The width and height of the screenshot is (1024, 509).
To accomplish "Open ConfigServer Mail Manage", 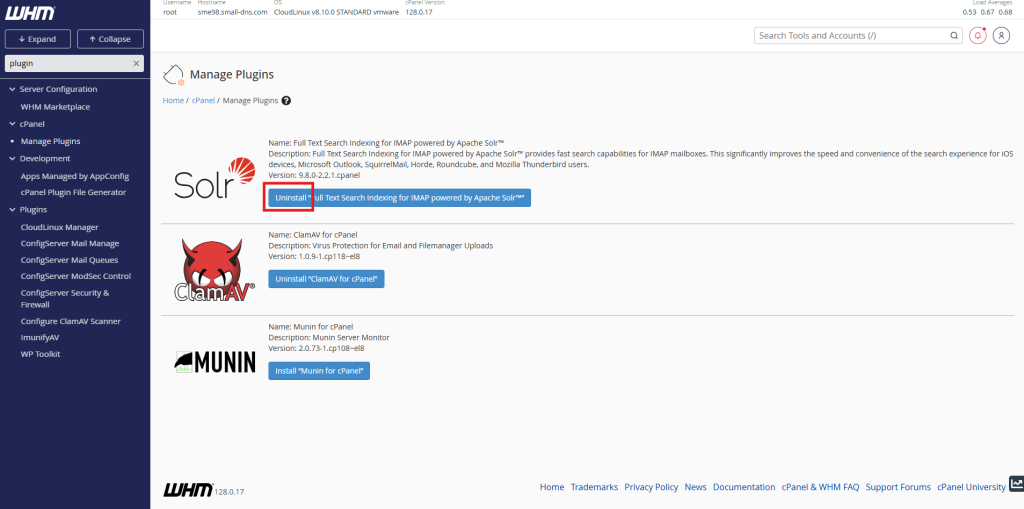I will [x=70, y=243].
